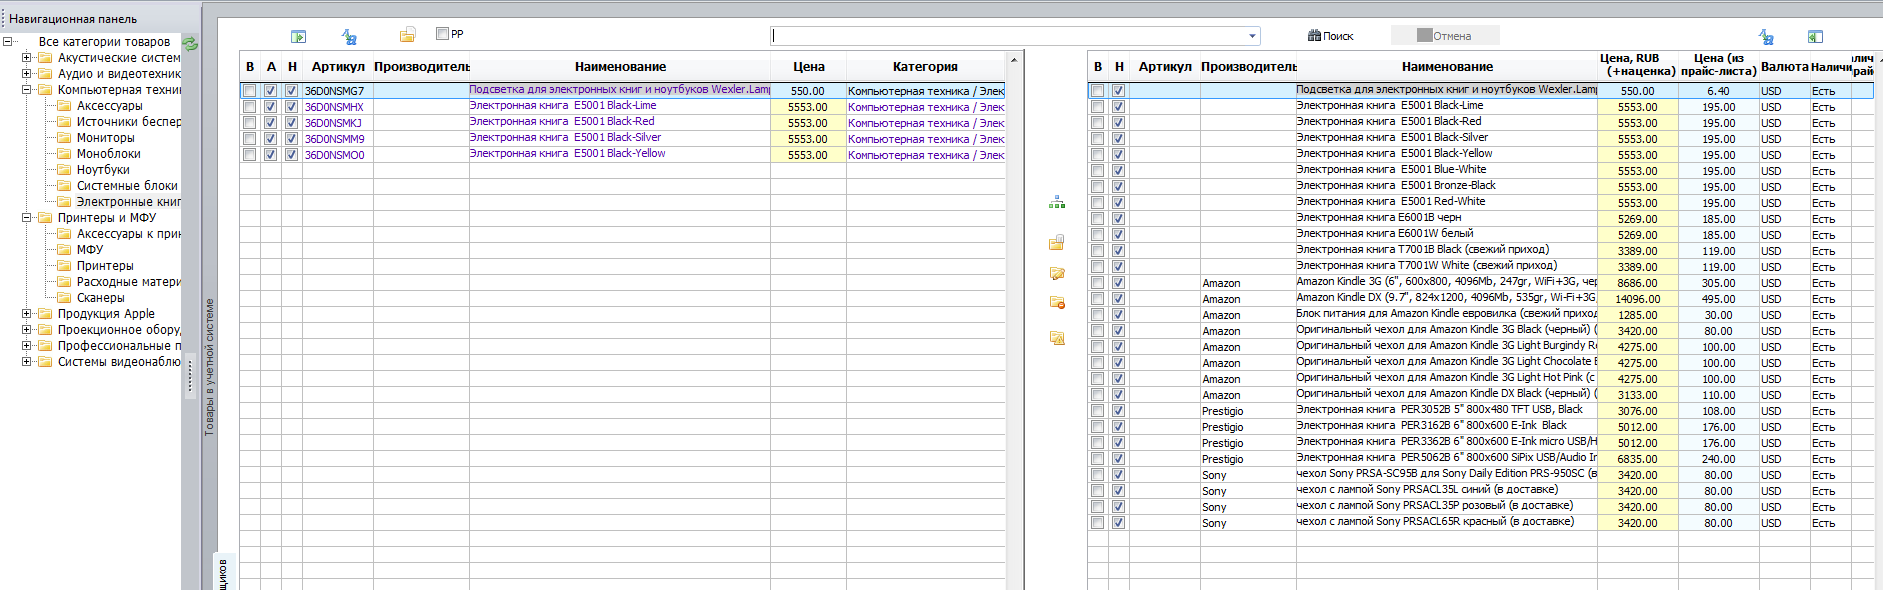Select the Аксессуары category under Компьютерная техника
1883x590 pixels.
click(109, 106)
